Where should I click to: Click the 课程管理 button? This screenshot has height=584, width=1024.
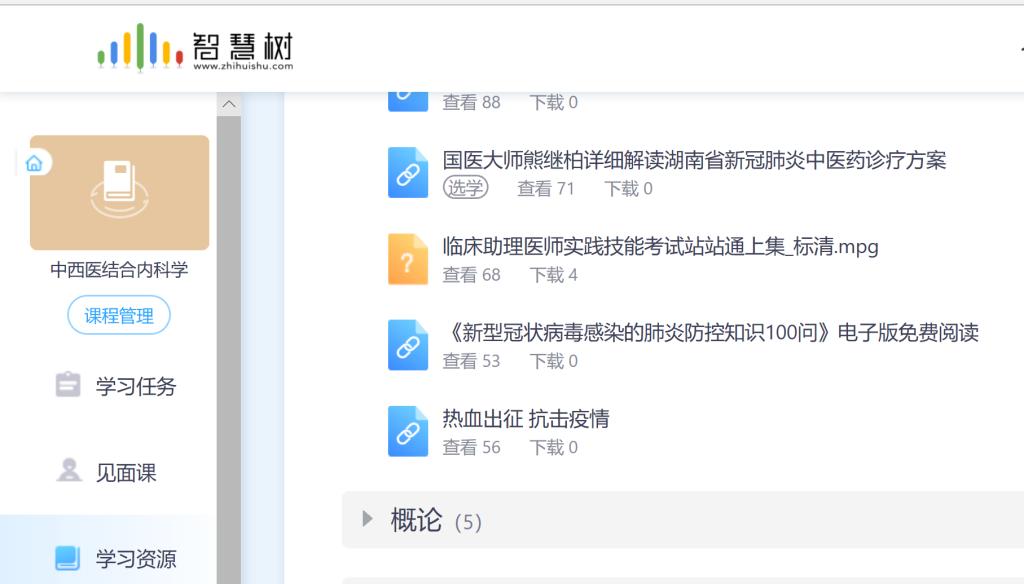119,316
